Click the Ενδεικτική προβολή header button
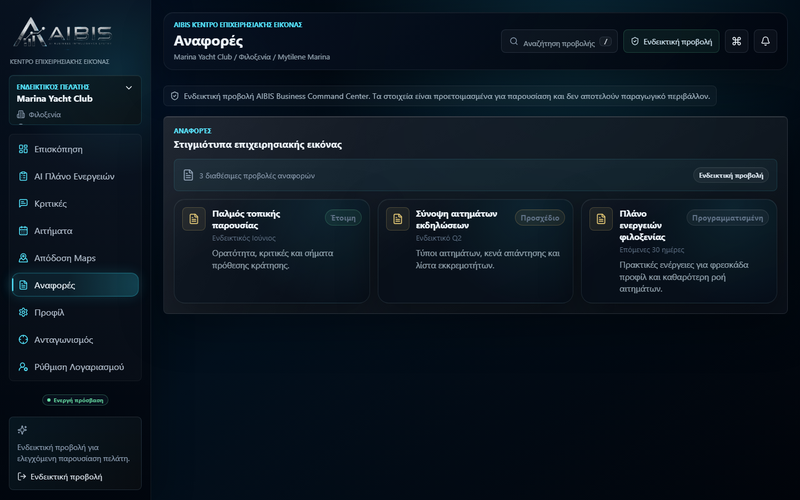This screenshot has width=800, height=500. pos(671,41)
